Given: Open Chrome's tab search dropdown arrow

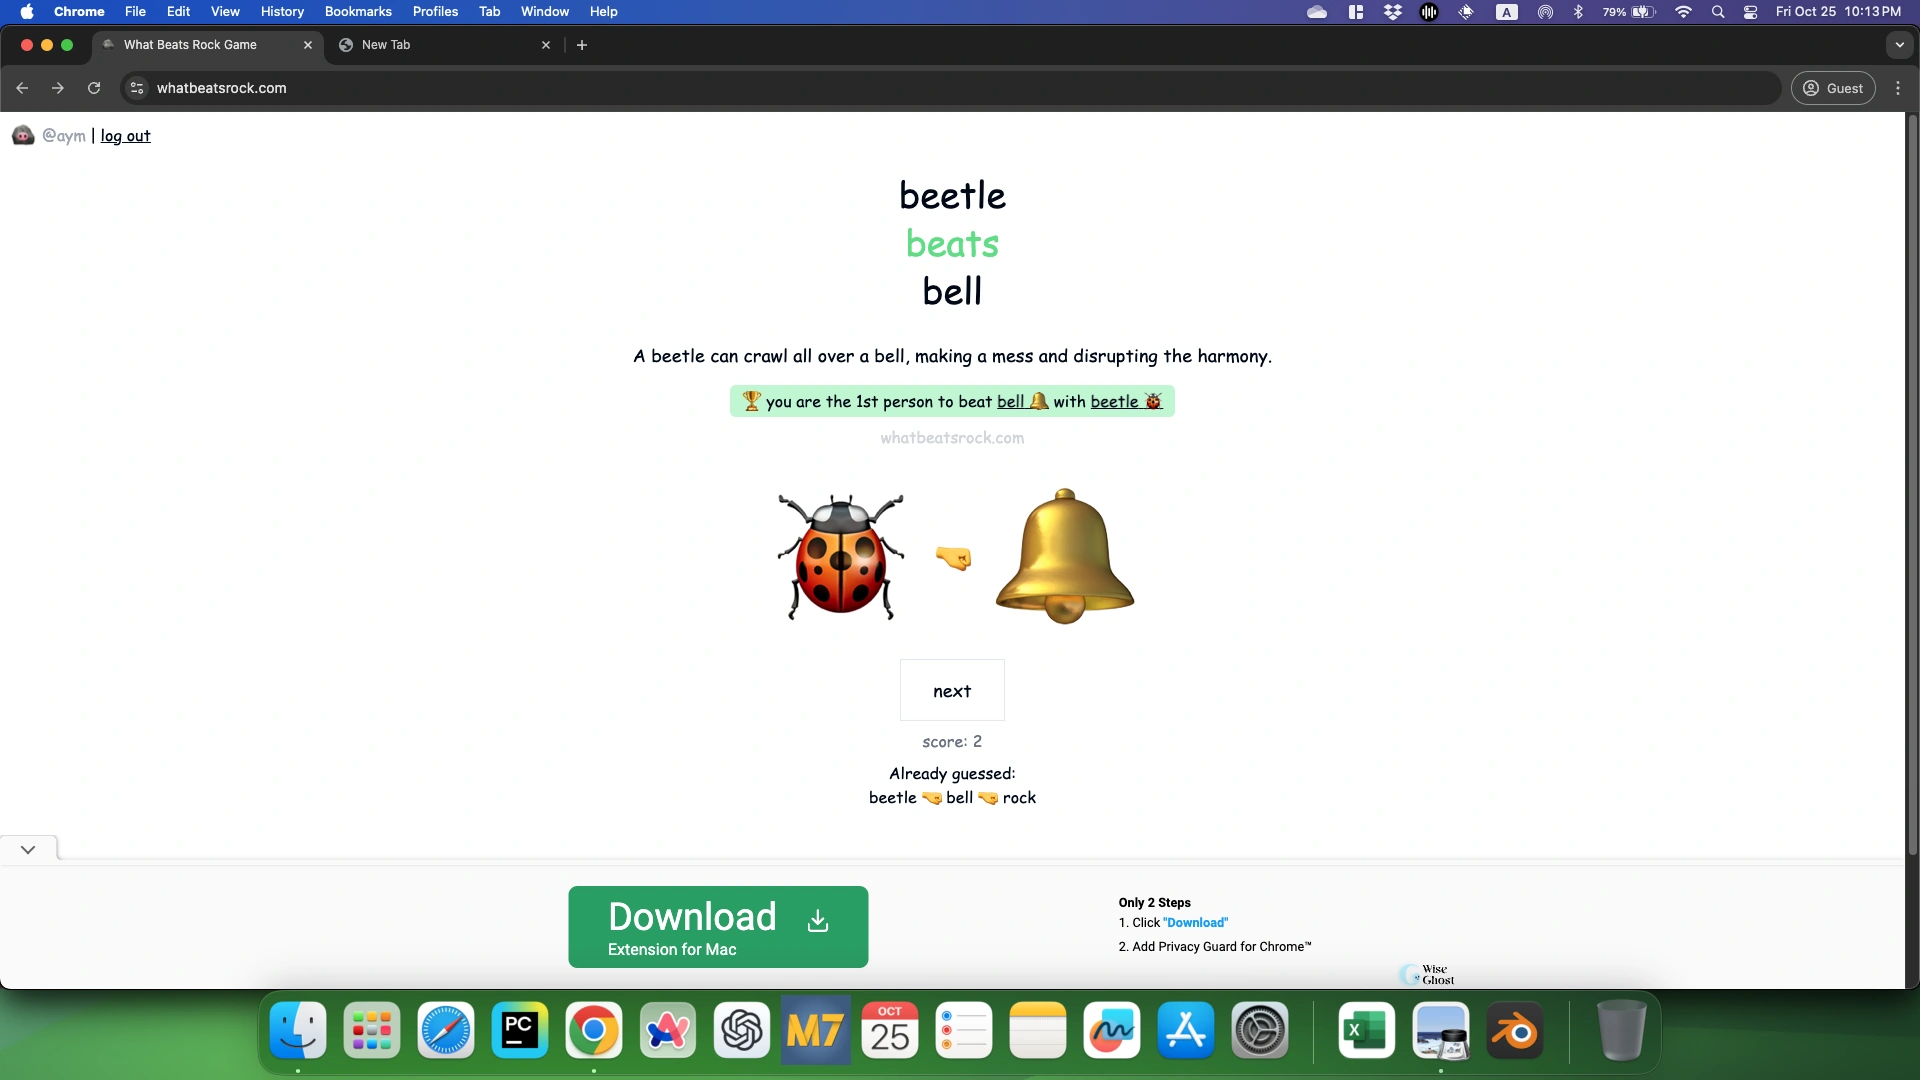Looking at the screenshot, I should (1899, 45).
